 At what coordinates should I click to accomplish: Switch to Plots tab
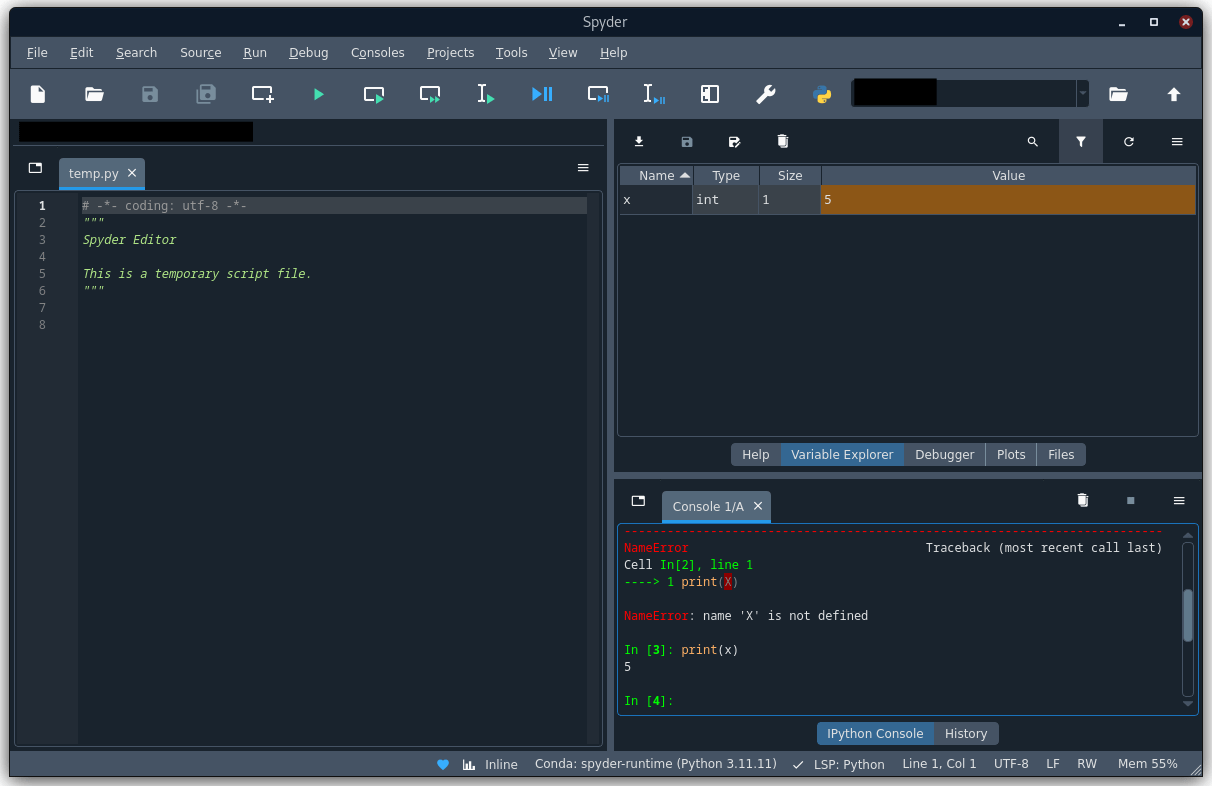[x=1011, y=454]
